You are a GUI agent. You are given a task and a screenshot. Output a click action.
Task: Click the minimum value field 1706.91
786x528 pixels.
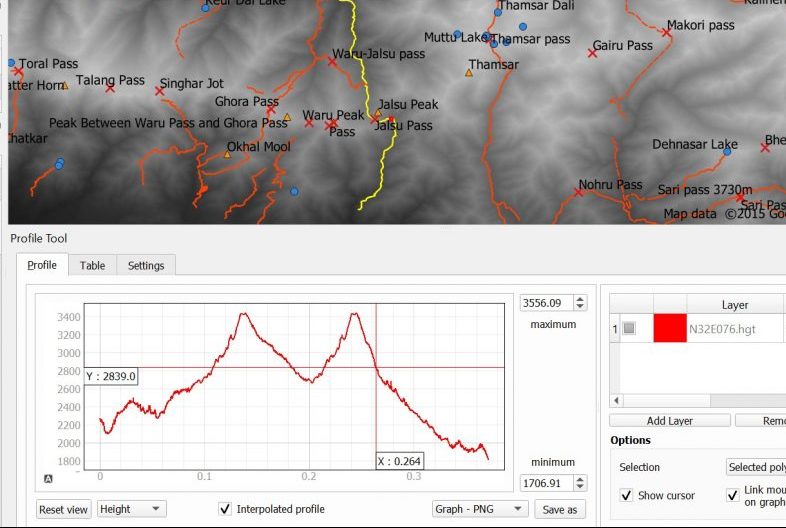pos(546,483)
